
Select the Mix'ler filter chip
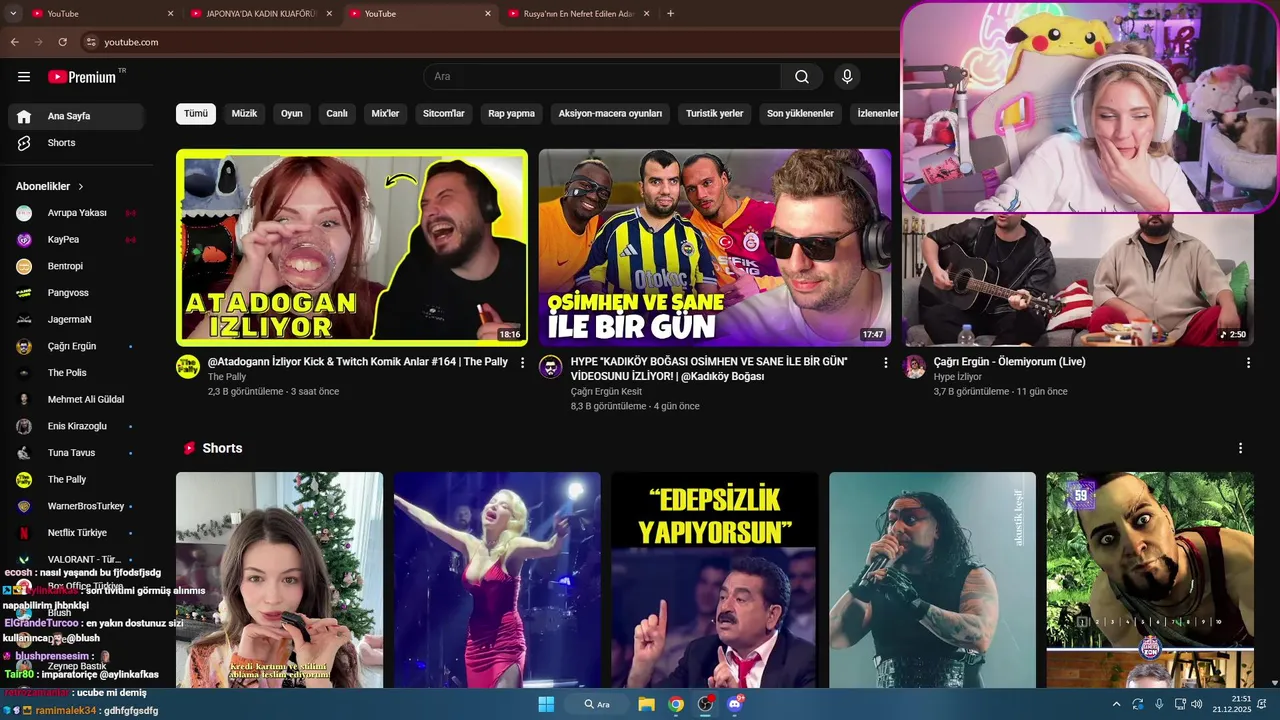pos(385,113)
